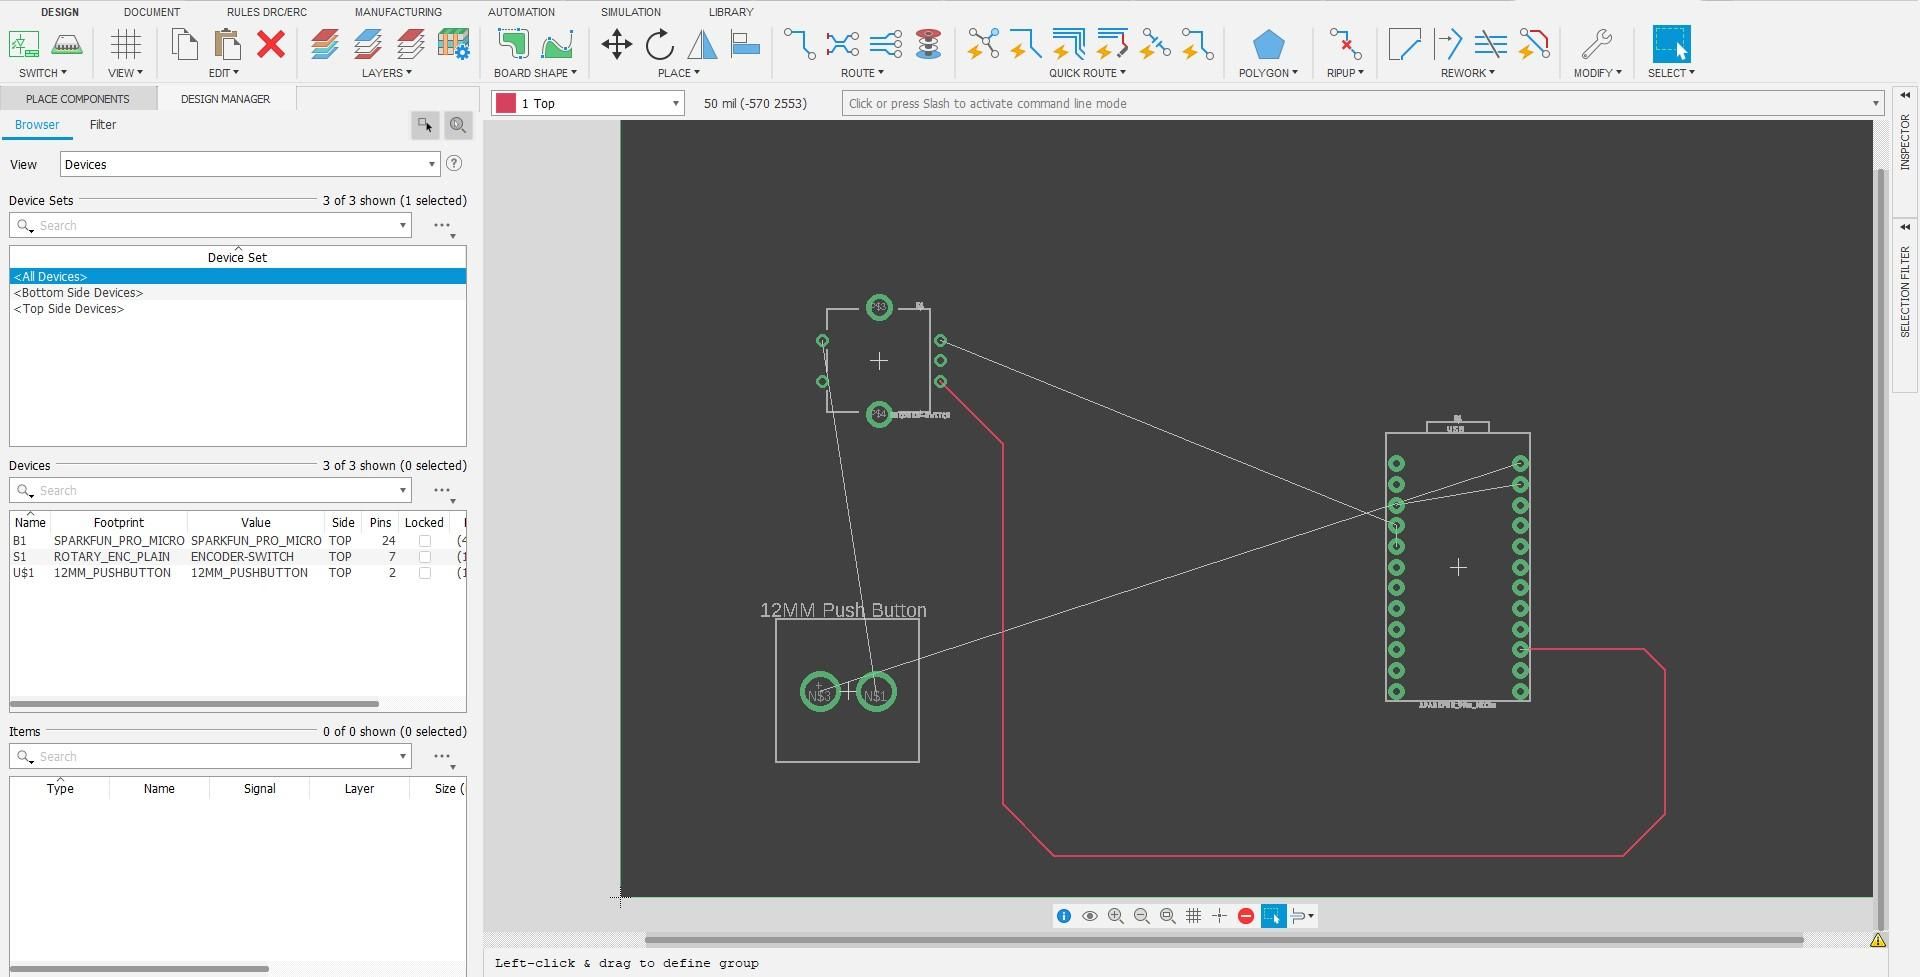The width and height of the screenshot is (1920, 977).
Task: Switch to the Filter tab
Action: click(x=103, y=124)
